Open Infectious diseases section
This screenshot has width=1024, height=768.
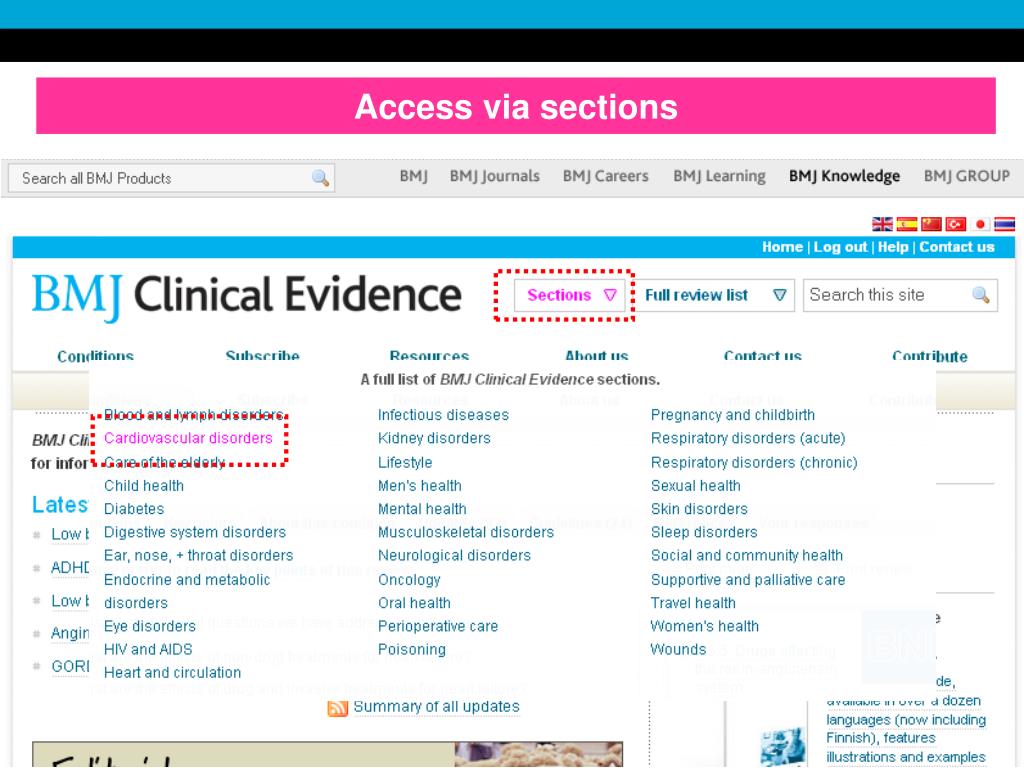tap(443, 415)
